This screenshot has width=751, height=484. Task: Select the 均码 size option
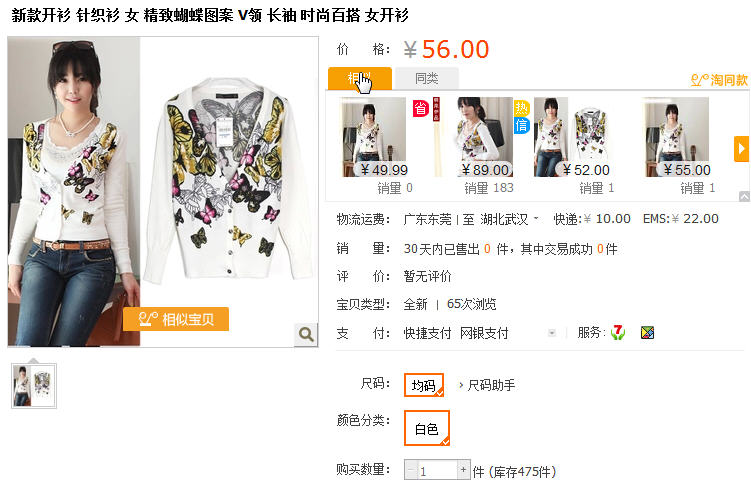point(424,385)
